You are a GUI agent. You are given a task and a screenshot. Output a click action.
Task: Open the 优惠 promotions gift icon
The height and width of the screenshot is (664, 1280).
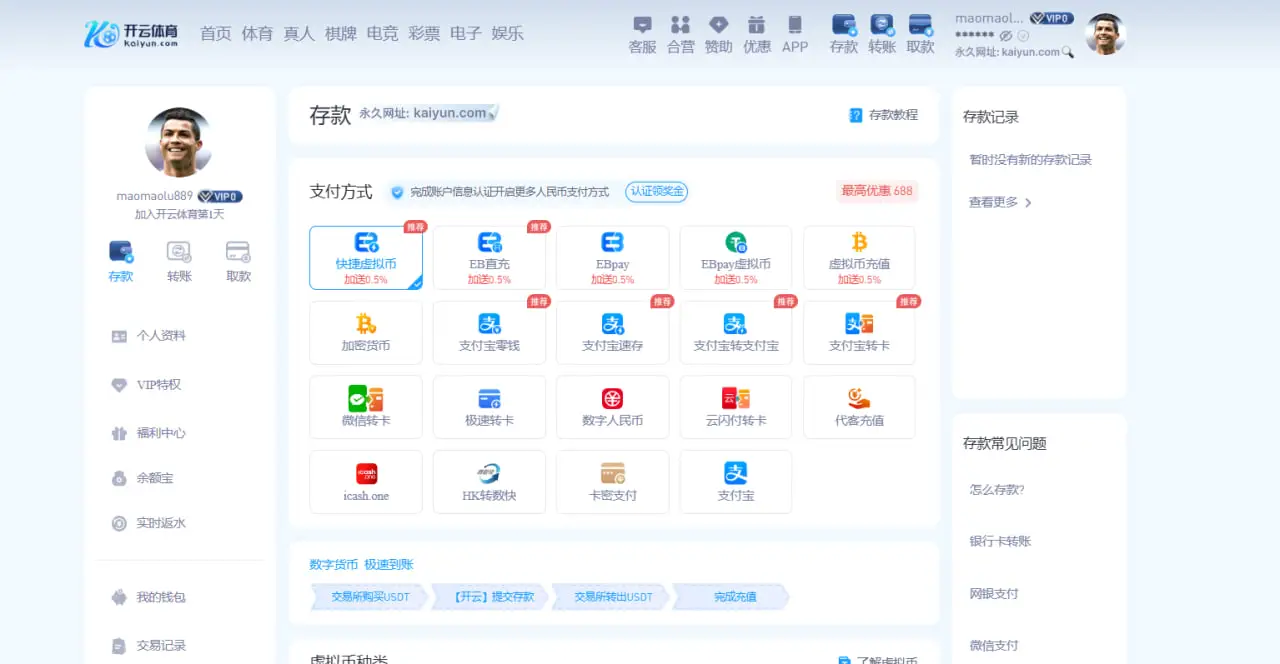tap(757, 34)
